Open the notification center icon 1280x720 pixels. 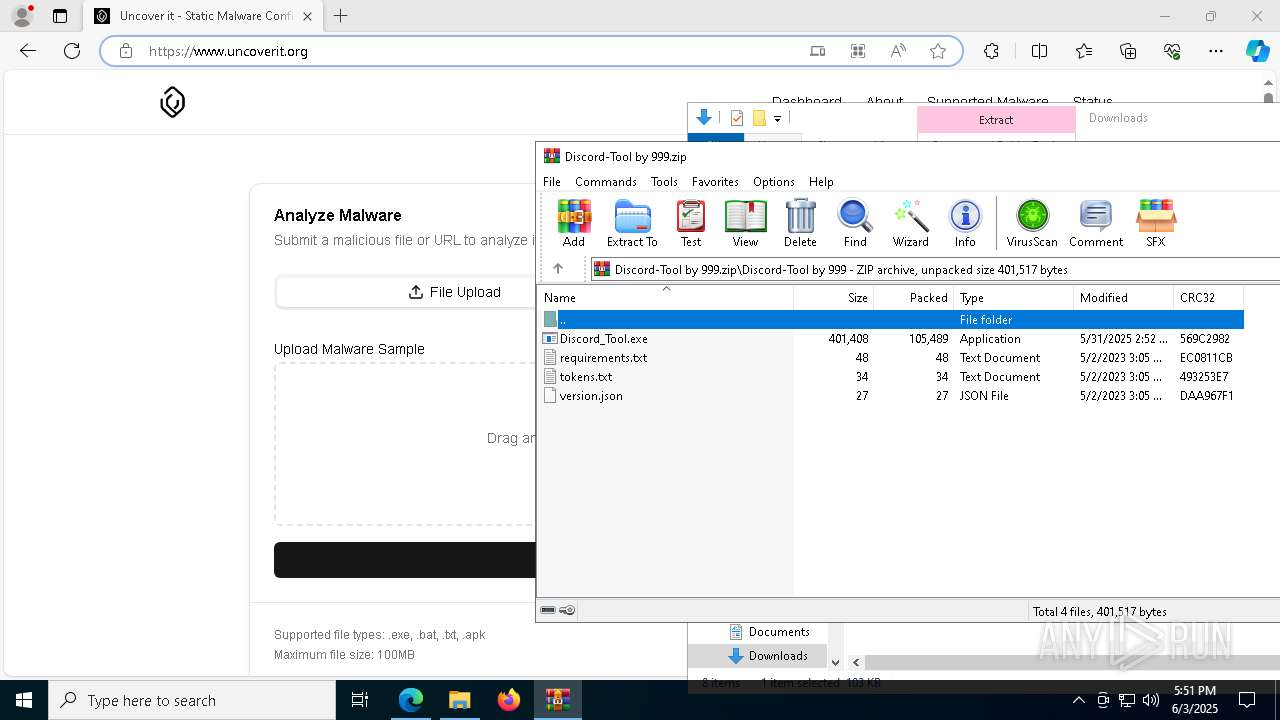[x=1247, y=700]
